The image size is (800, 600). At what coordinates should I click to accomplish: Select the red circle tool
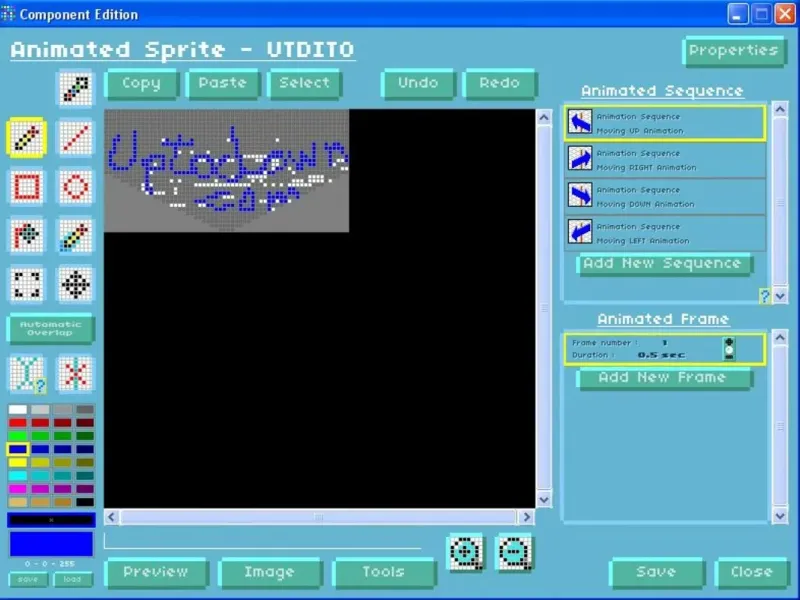point(76,186)
